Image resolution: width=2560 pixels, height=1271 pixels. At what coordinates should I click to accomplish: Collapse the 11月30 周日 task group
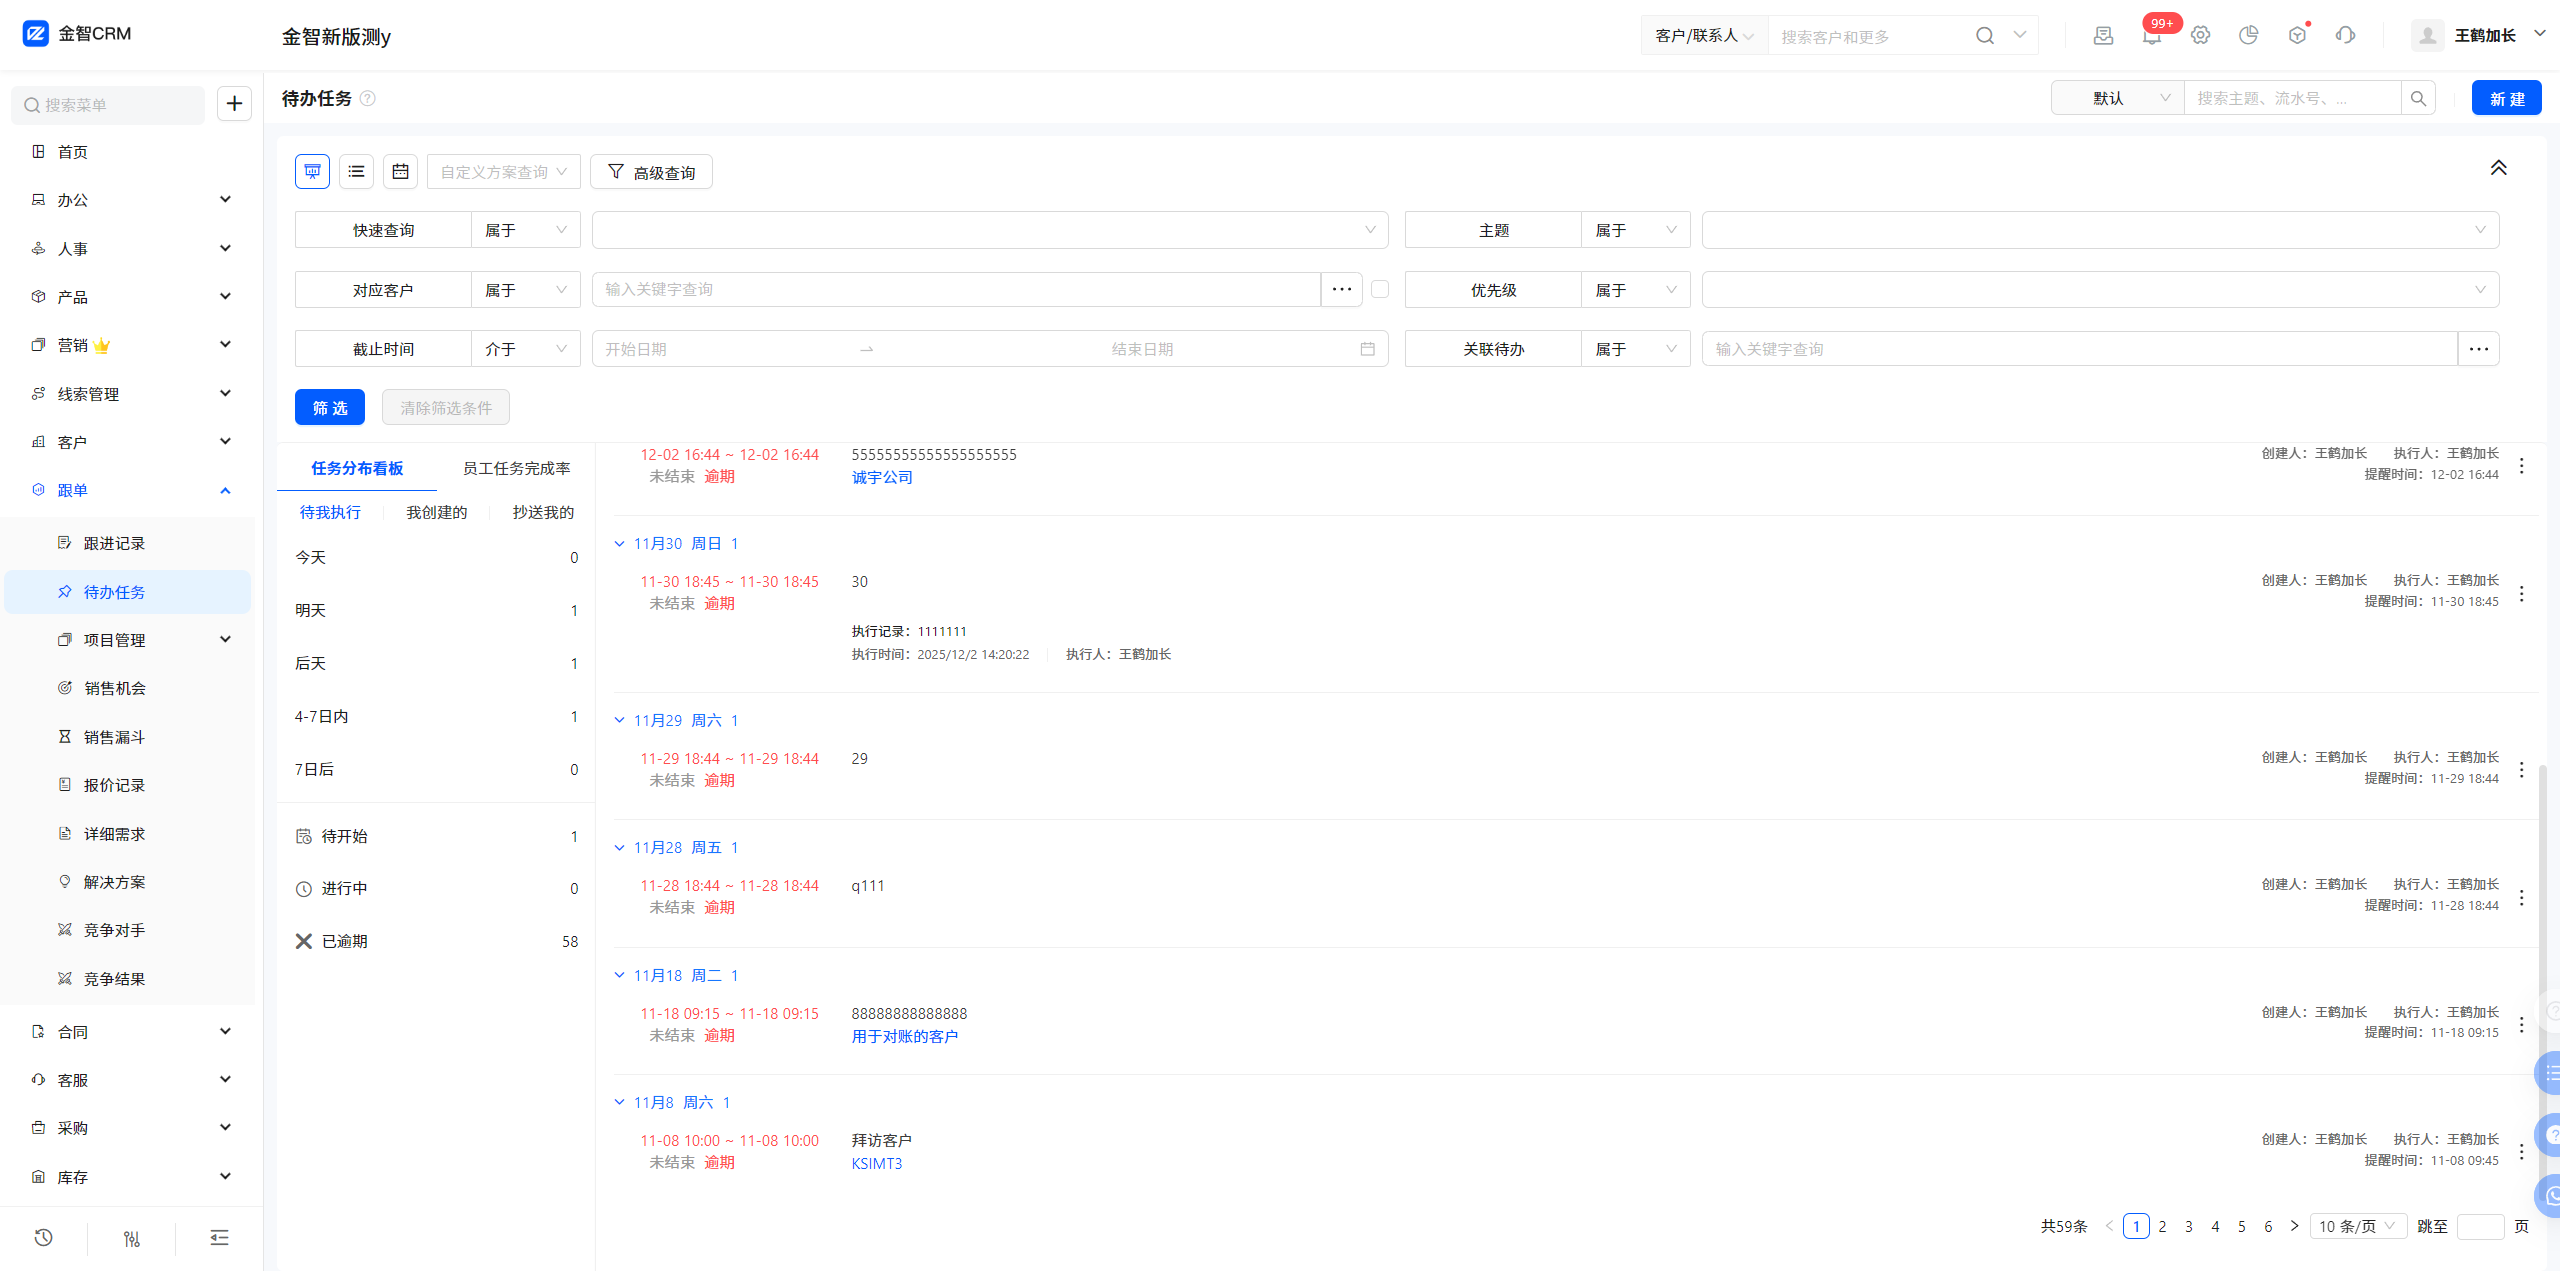(620, 543)
